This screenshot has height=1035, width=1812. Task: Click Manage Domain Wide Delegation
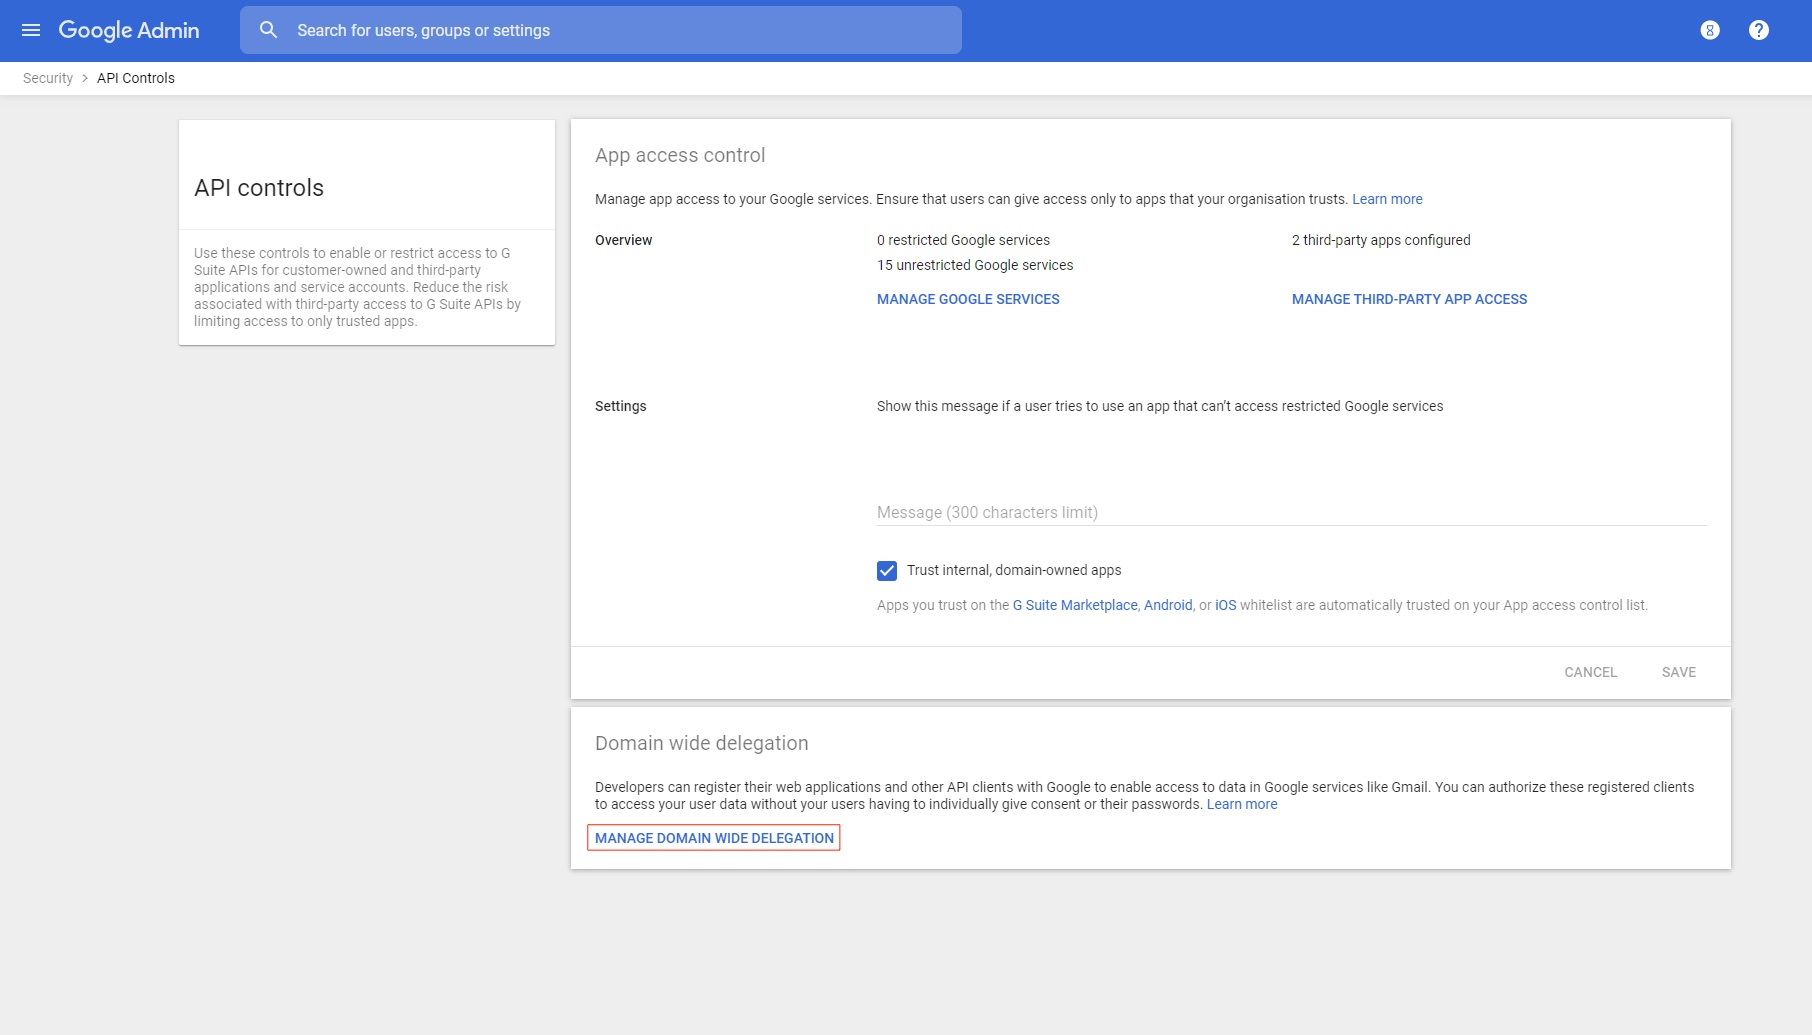click(714, 838)
